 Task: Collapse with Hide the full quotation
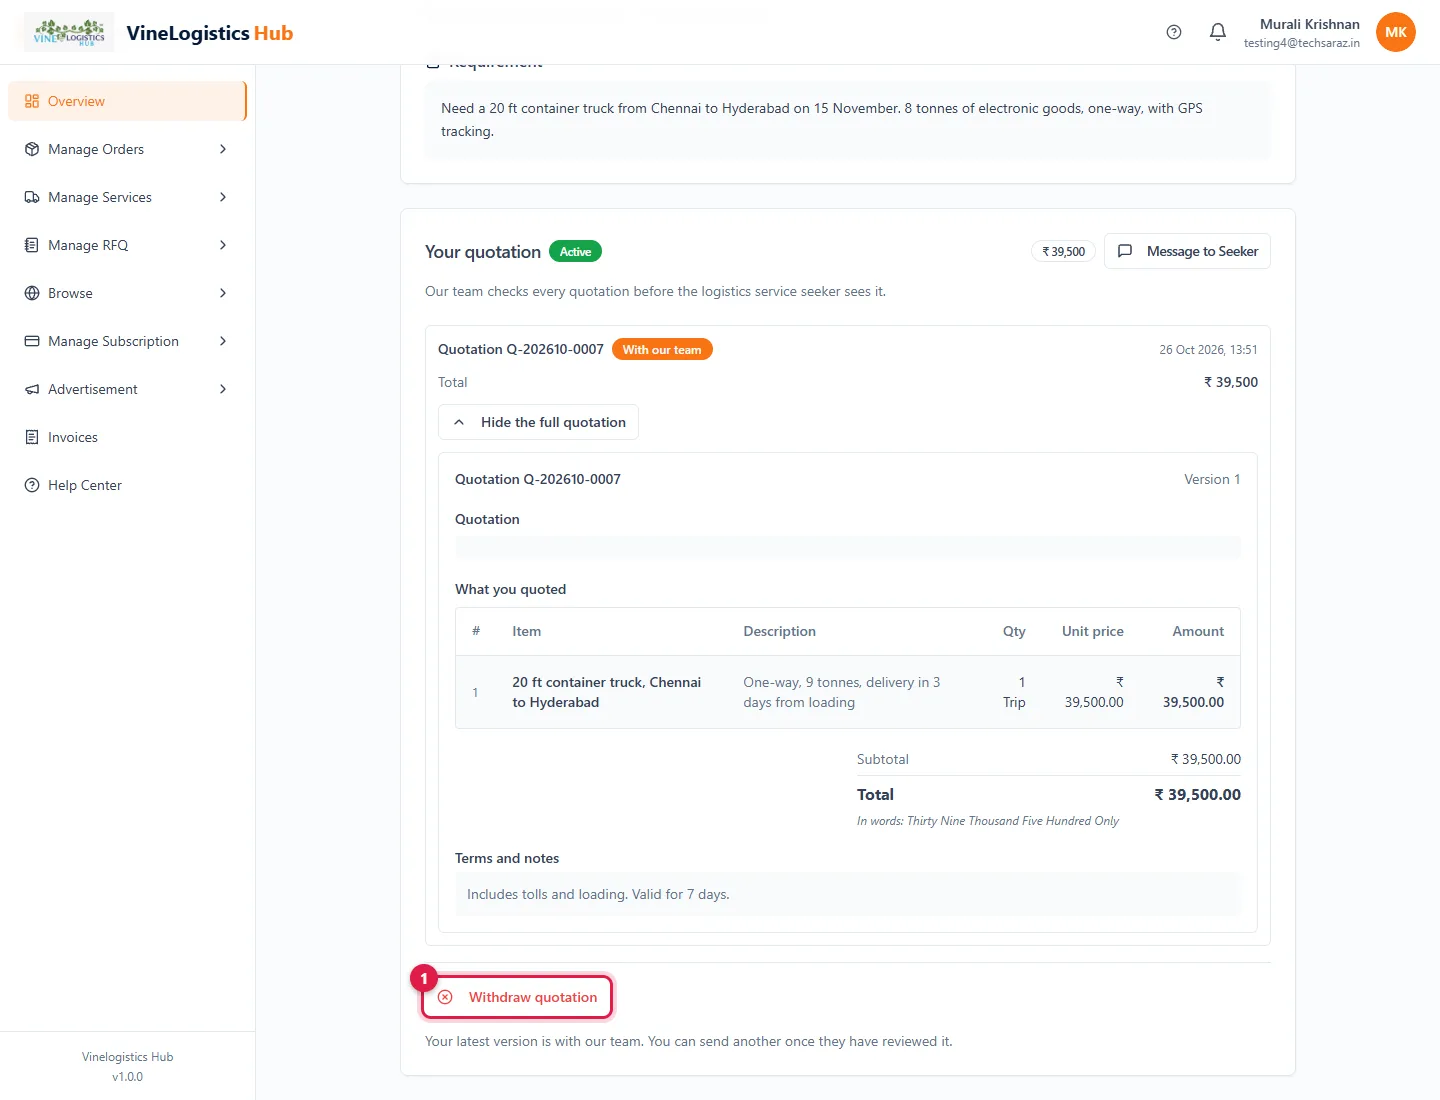[538, 422]
